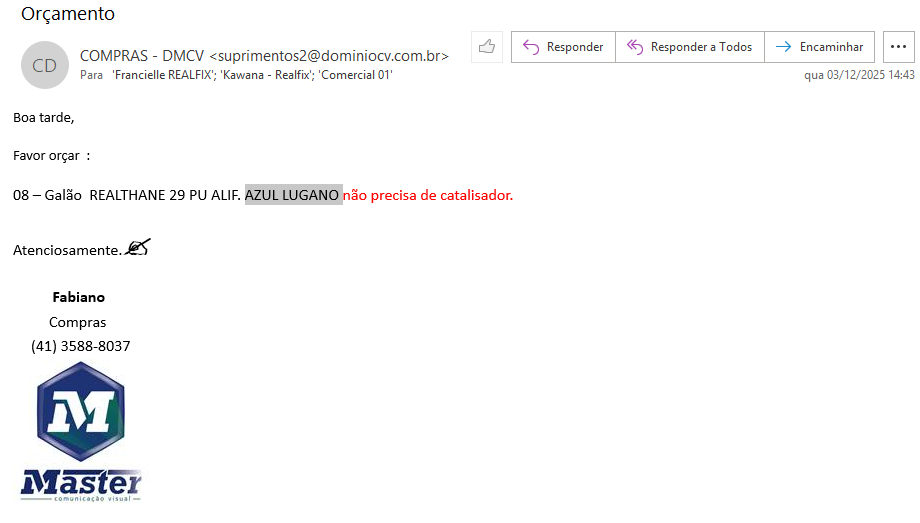Click recipient 'Comercial 01'
Viewport: 920px width, 523px height.
tap(355, 75)
